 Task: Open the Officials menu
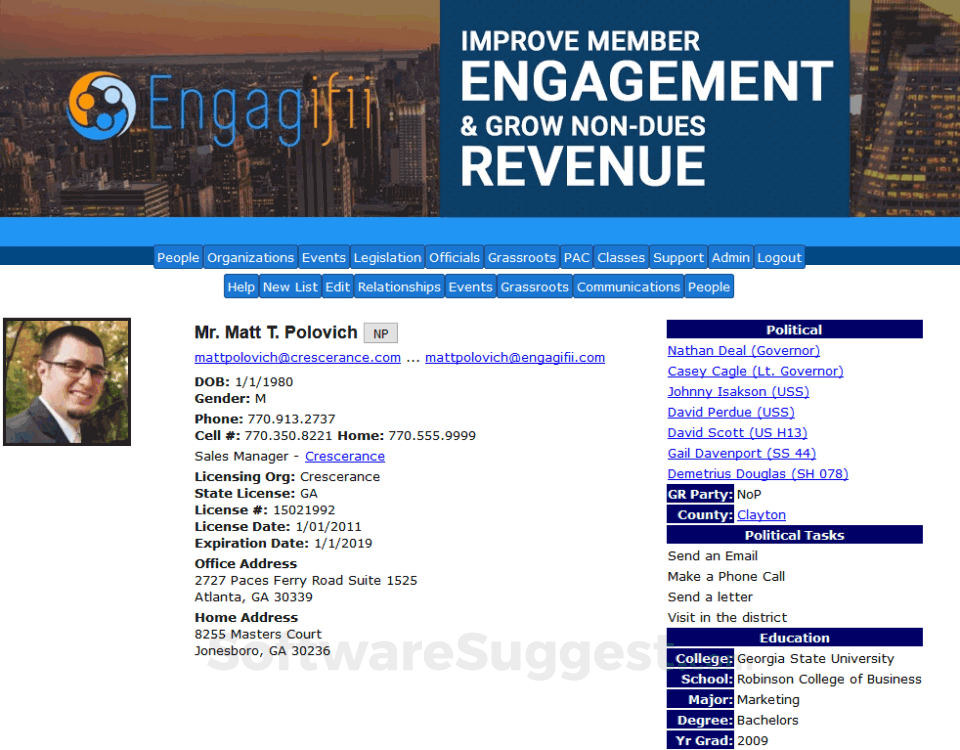454,257
